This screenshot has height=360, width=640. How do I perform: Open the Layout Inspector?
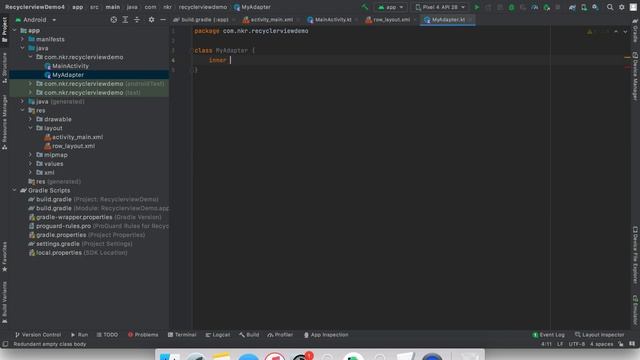click(600, 335)
